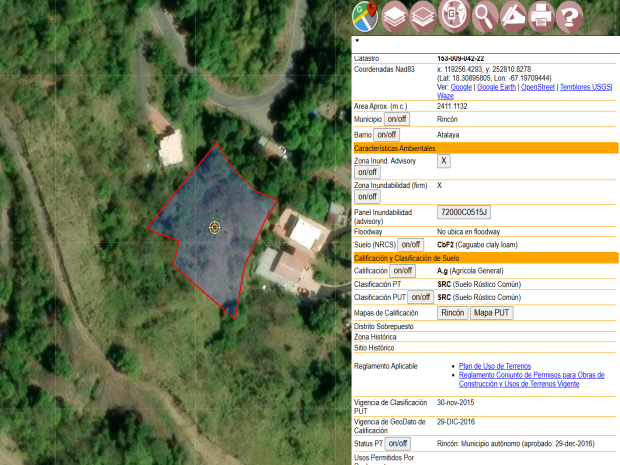This screenshot has width=620, height=465.
Task: Toggle the Calificación layer on/off
Action: click(x=402, y=271)
